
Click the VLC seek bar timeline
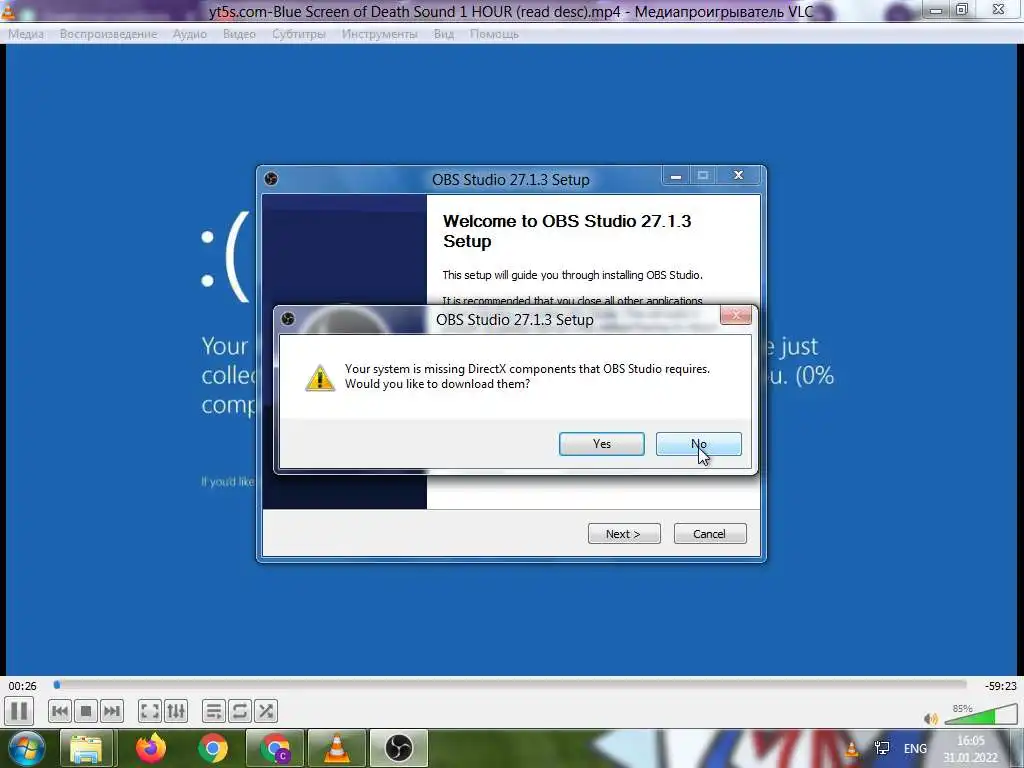point(509,685)
